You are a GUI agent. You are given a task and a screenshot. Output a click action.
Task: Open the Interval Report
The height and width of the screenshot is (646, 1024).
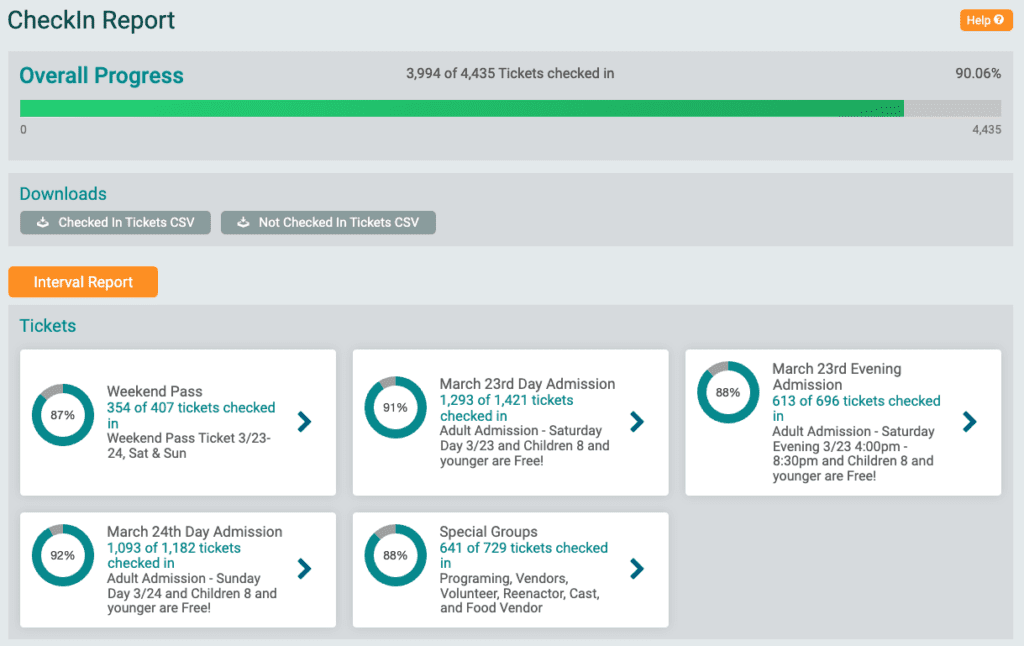83,282
